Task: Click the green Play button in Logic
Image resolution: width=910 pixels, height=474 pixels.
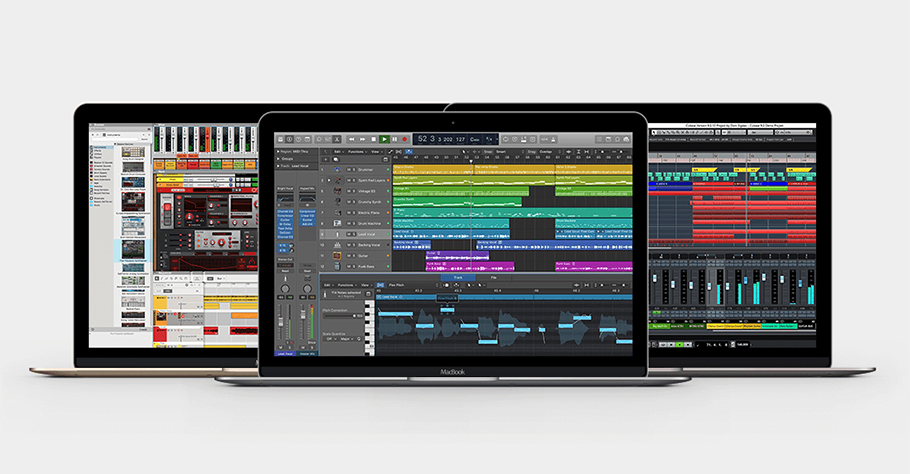Action: click(x=385, y=139)
